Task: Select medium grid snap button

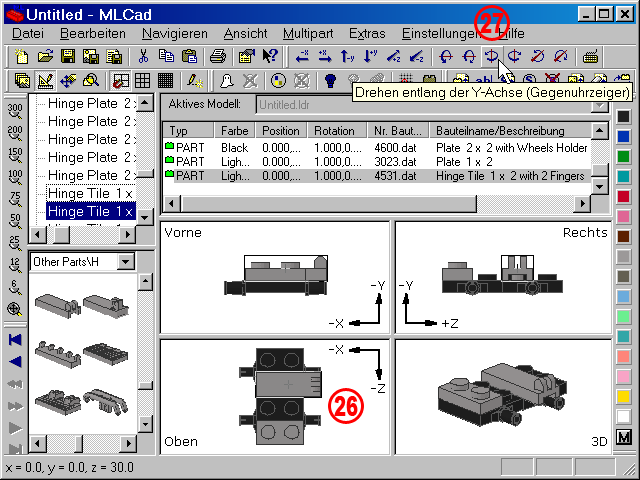Action: tap(142, 80)
